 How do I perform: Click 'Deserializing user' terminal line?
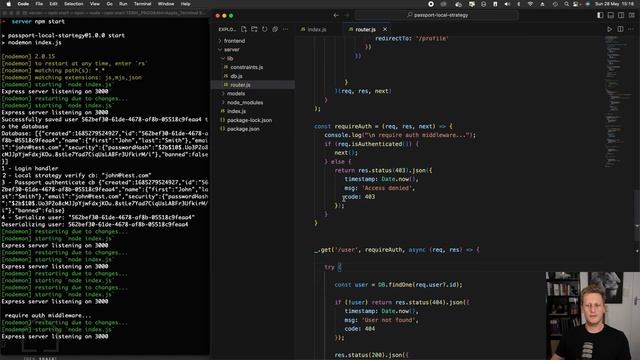[95, 224]
